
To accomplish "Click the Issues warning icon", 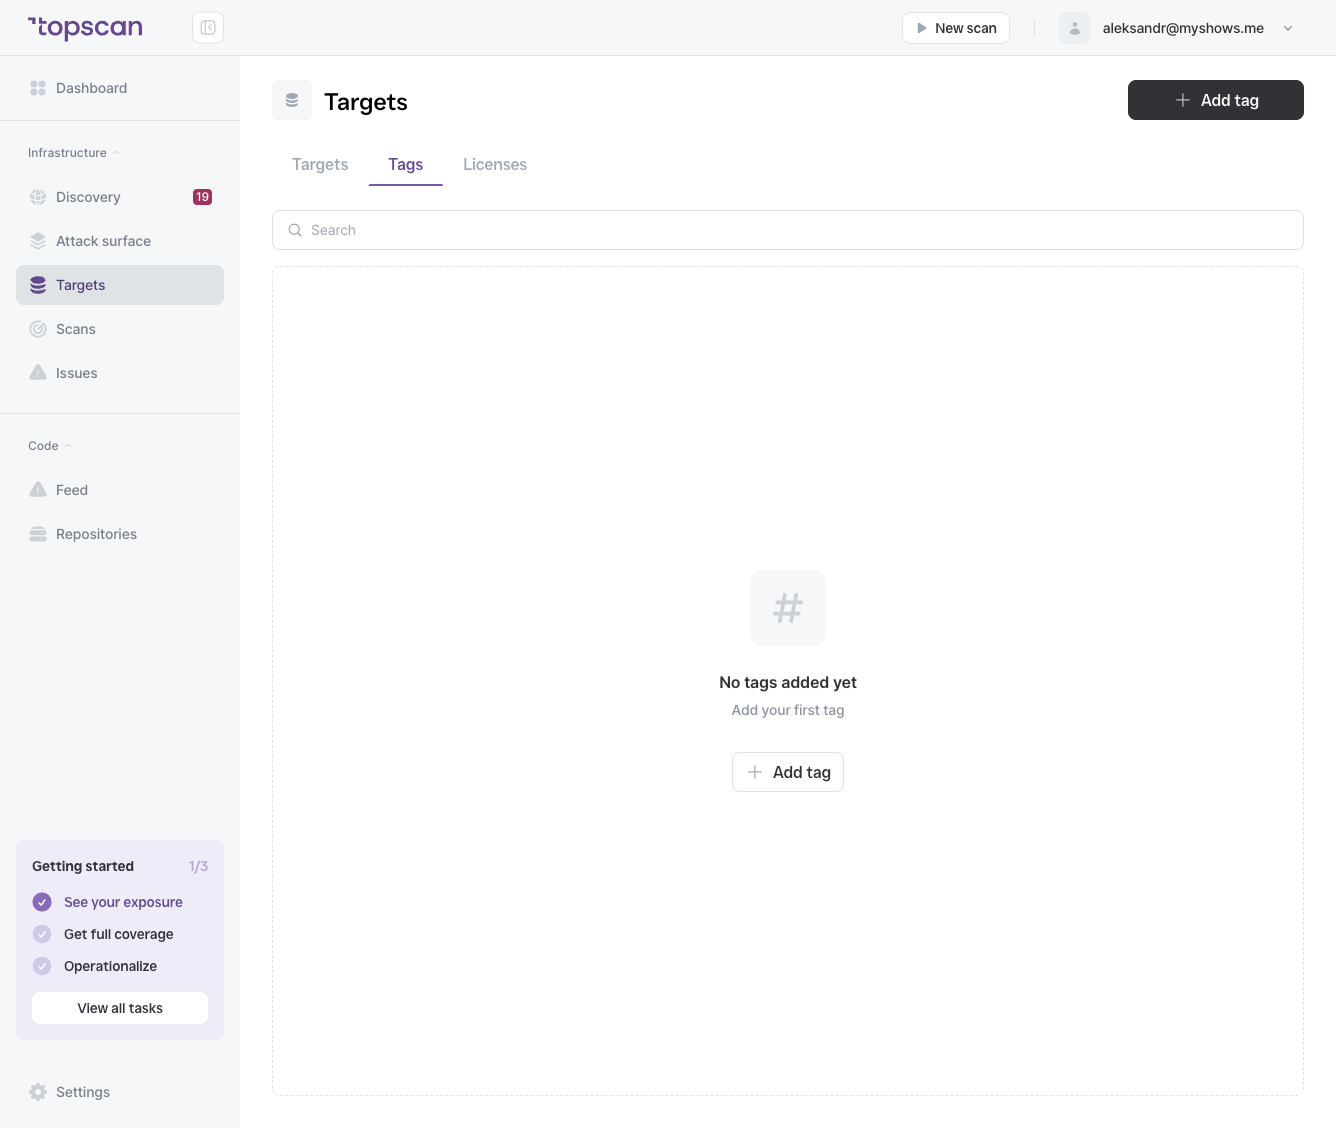I will pos(38,373).
